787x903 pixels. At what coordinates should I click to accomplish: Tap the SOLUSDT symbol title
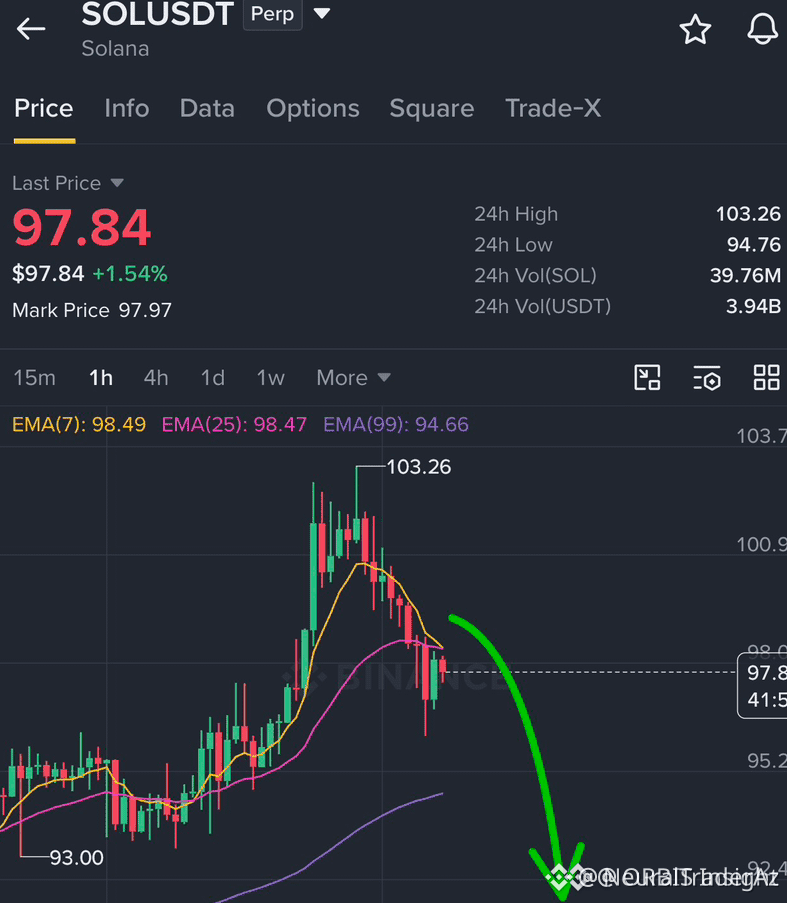[158, 14]
